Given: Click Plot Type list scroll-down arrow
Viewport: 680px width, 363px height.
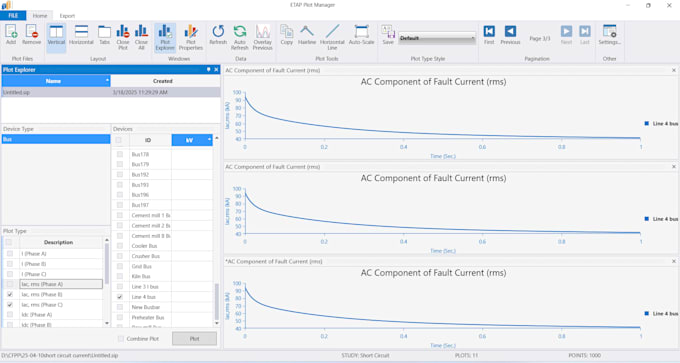Looking at the screenshot, I should coord(107,324).
